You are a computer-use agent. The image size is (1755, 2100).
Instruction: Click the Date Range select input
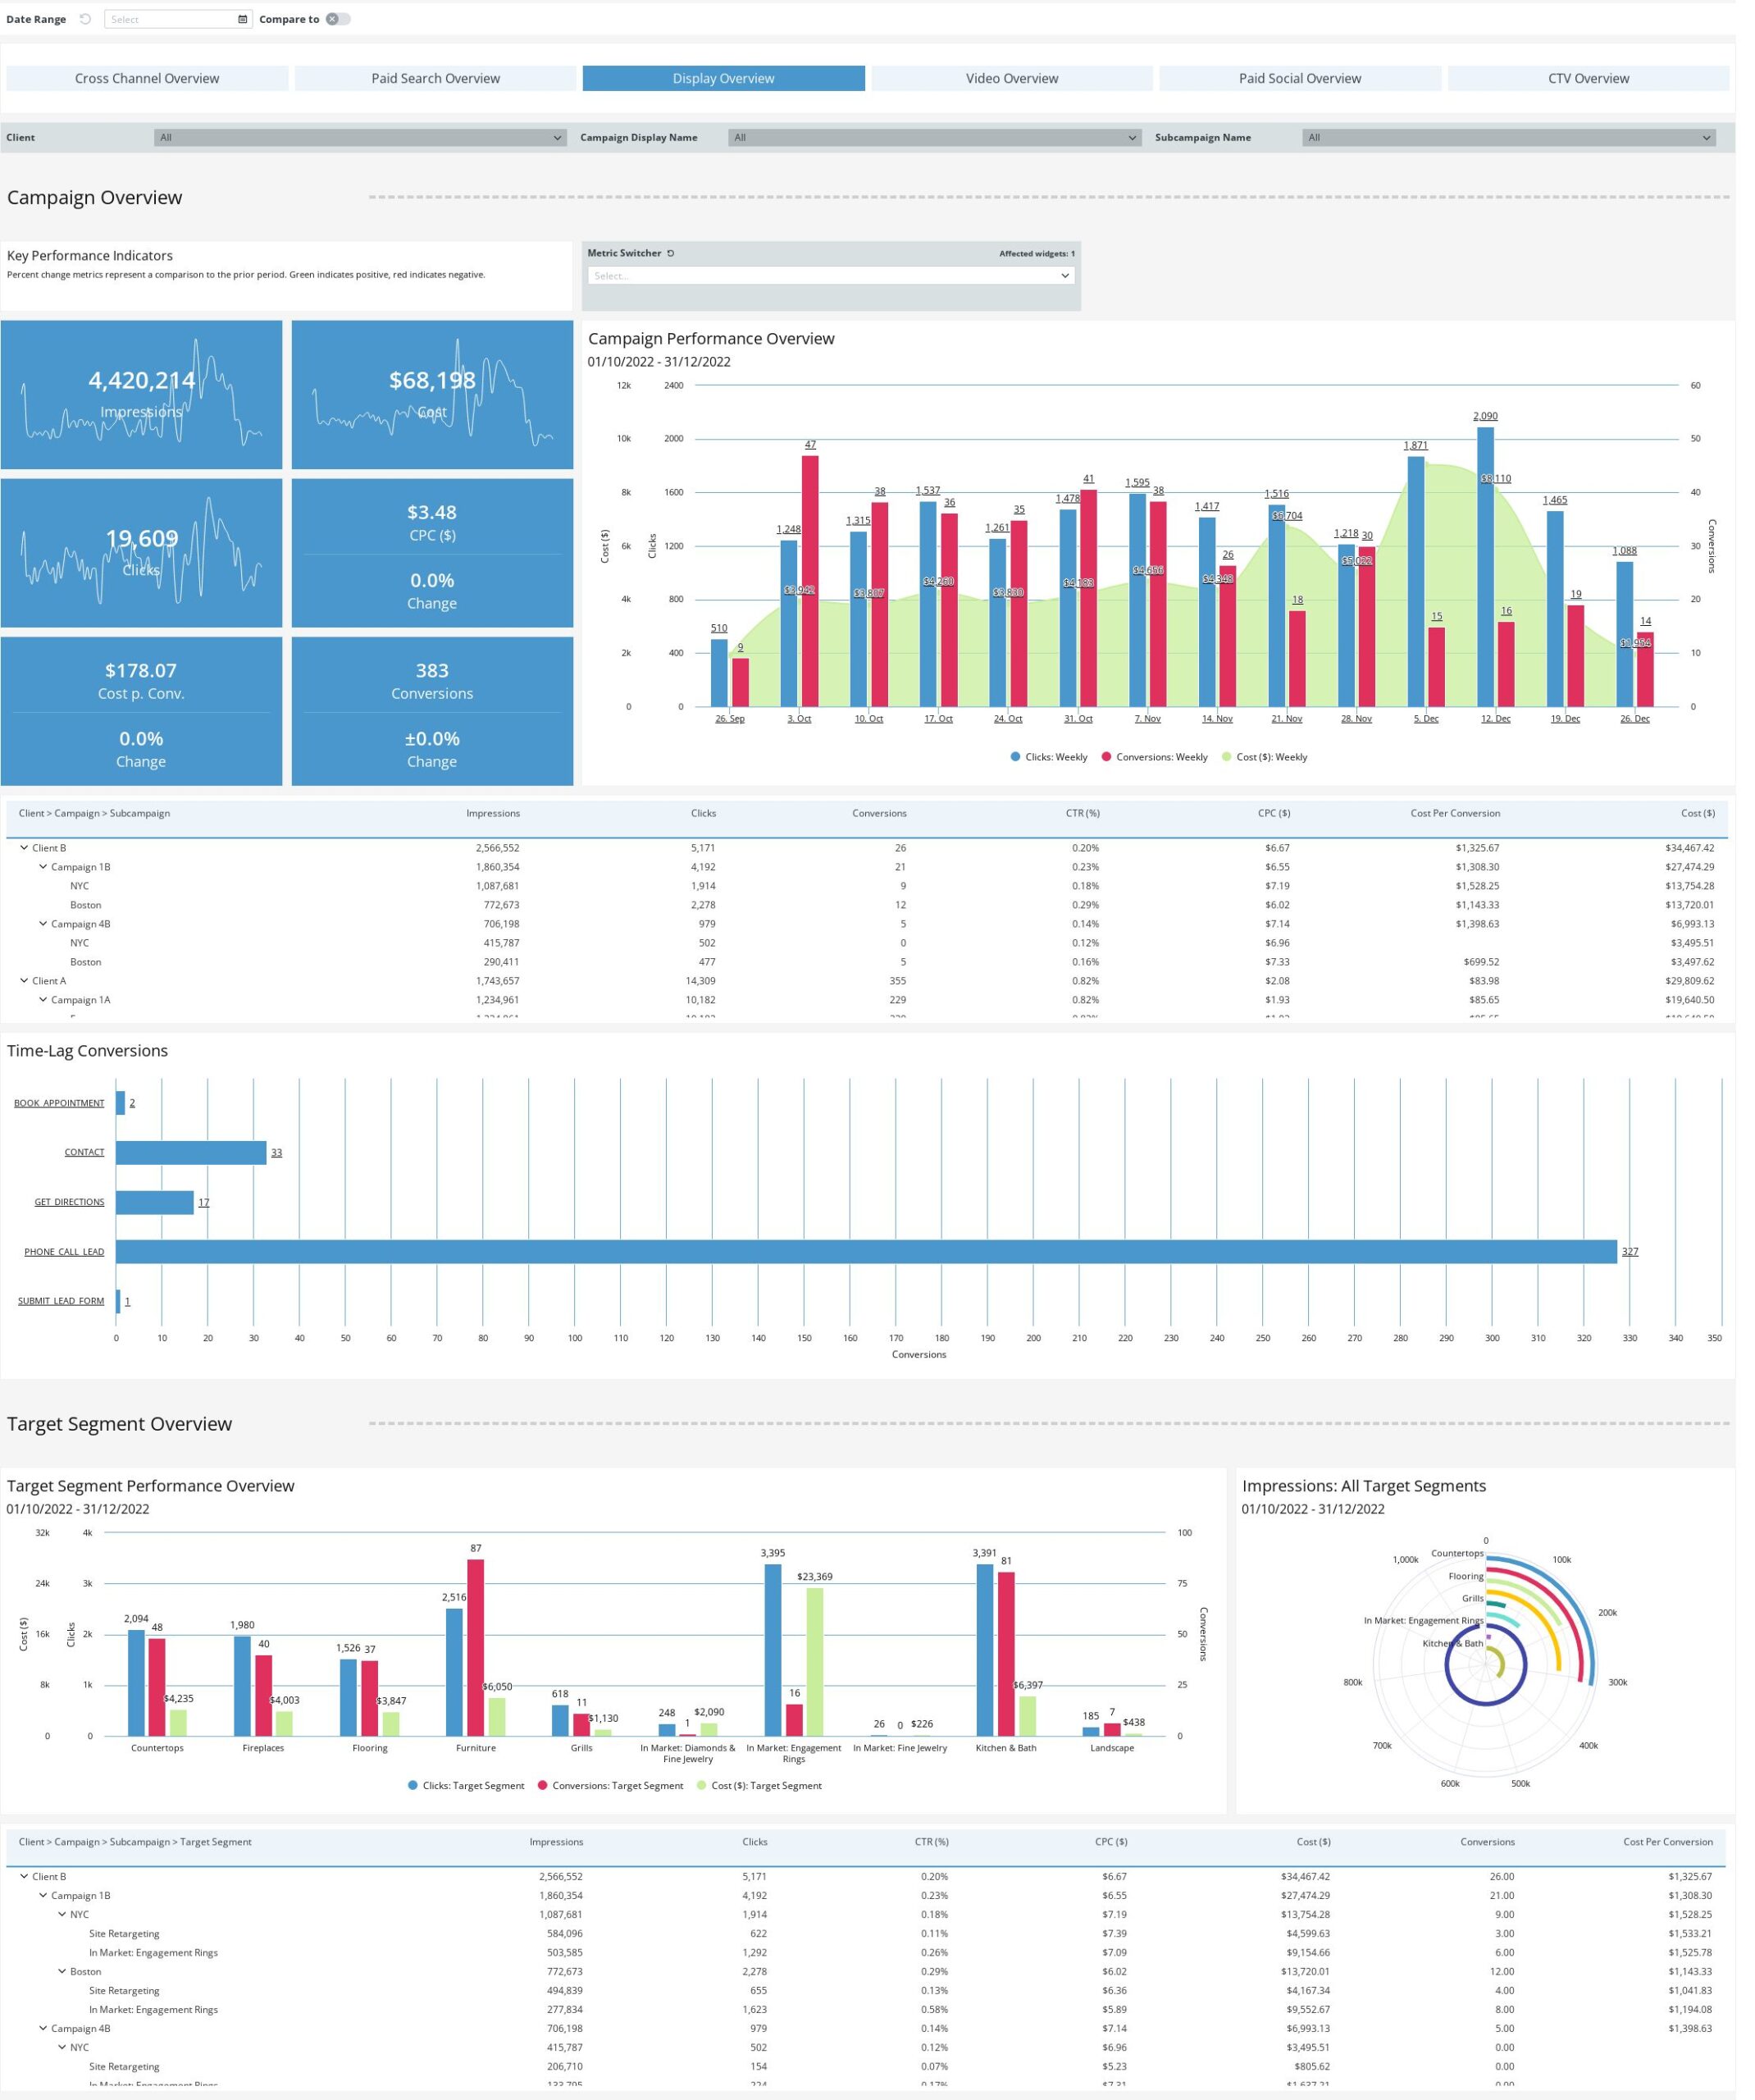point(170,19)
